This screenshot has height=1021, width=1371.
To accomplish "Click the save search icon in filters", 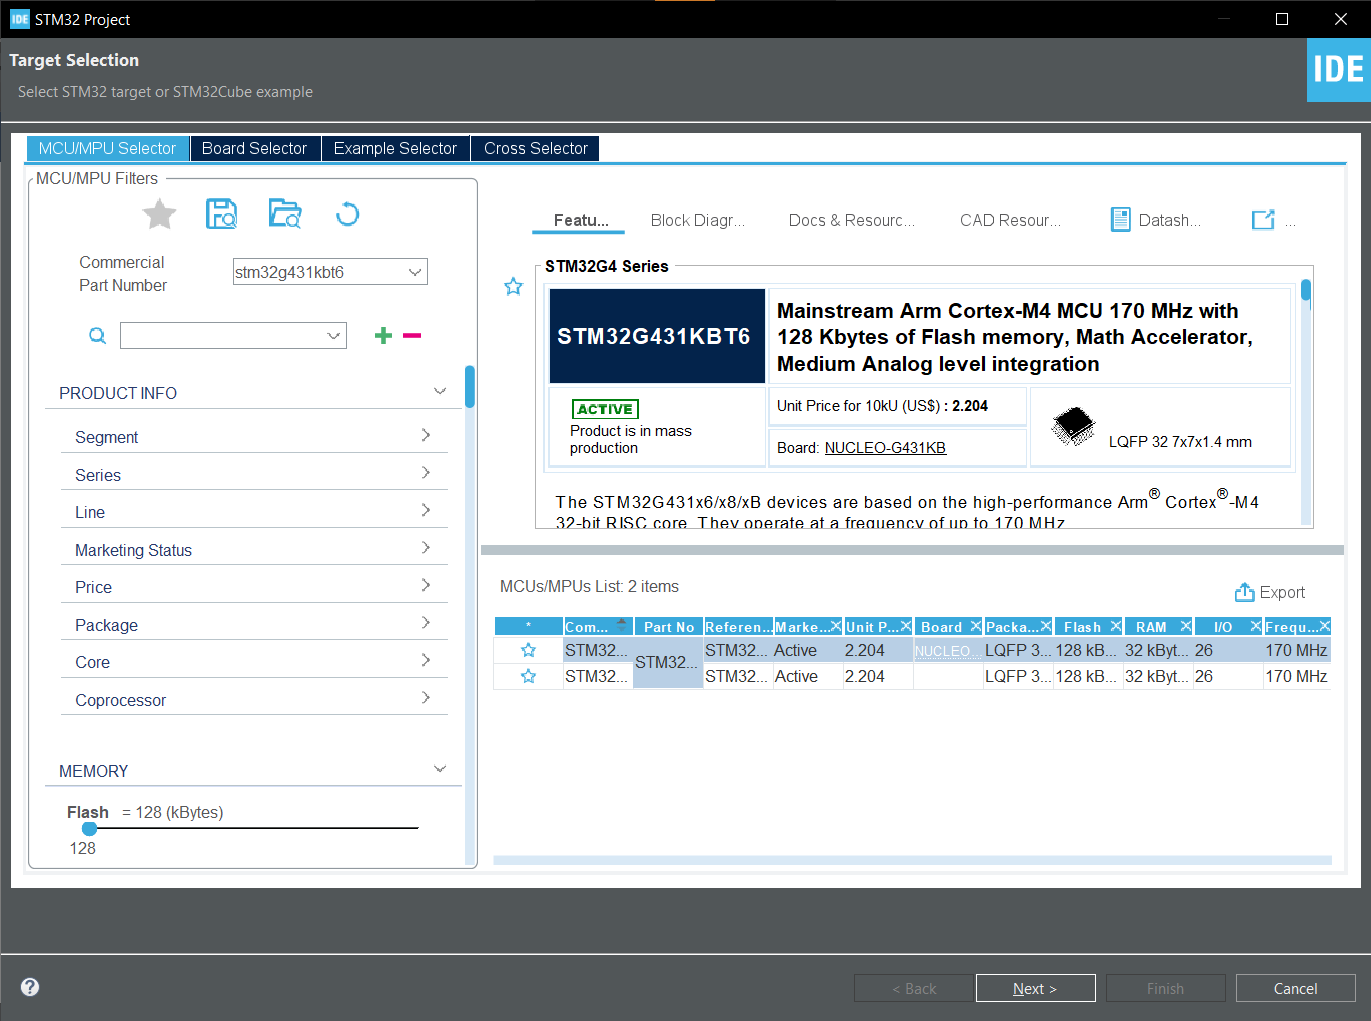I will pyautogui.click(x=221, y=214).
